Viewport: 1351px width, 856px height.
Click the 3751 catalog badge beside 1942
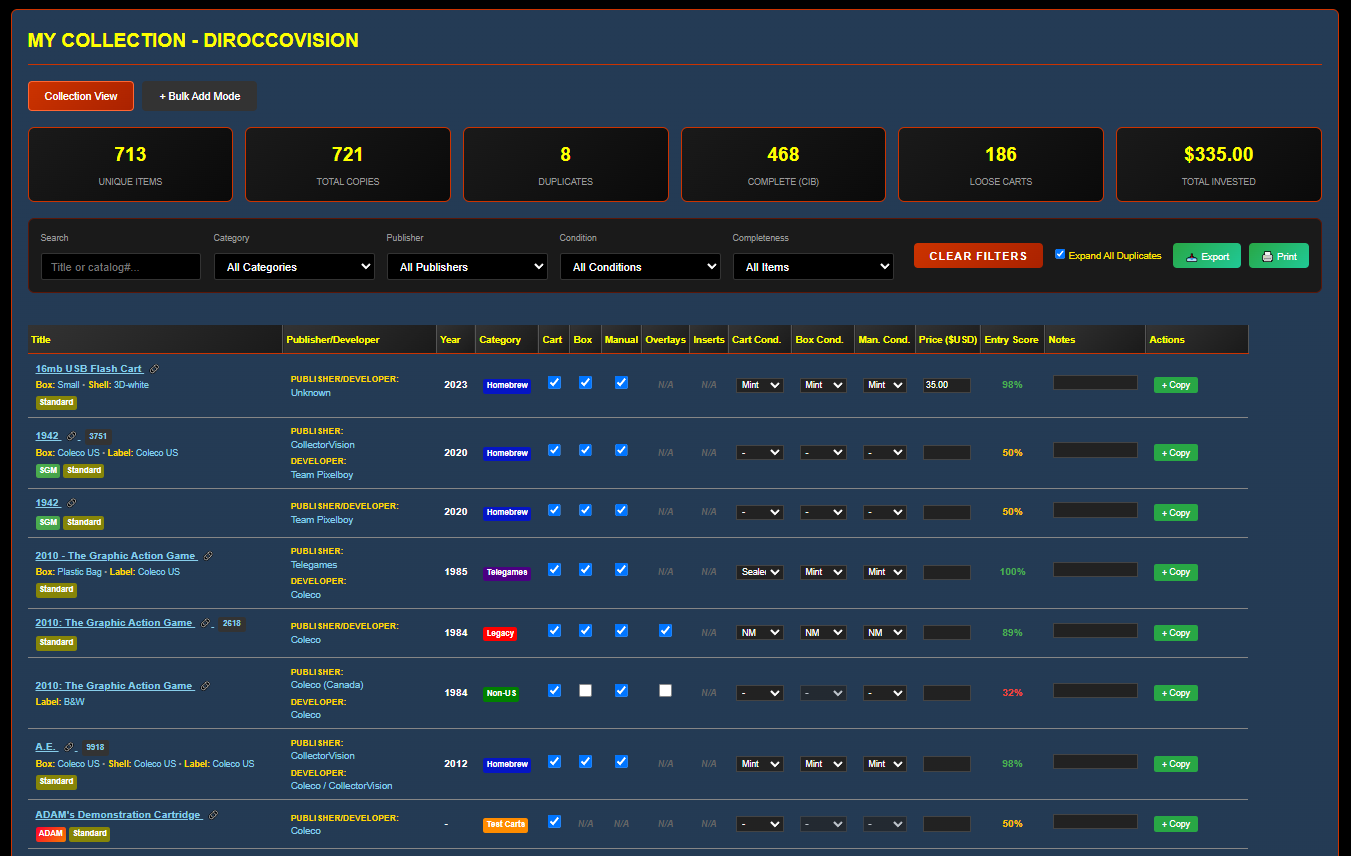click(x=97, y=436)
